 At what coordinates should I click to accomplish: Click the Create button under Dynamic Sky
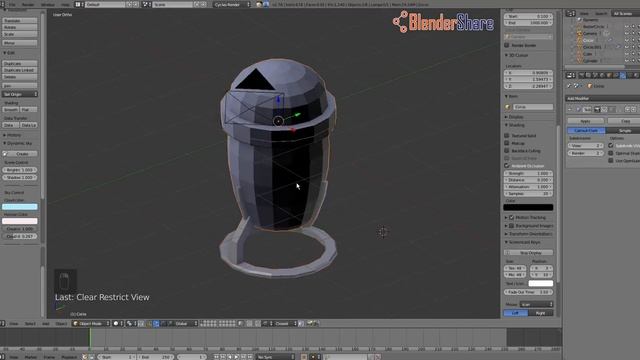[20, 154]
